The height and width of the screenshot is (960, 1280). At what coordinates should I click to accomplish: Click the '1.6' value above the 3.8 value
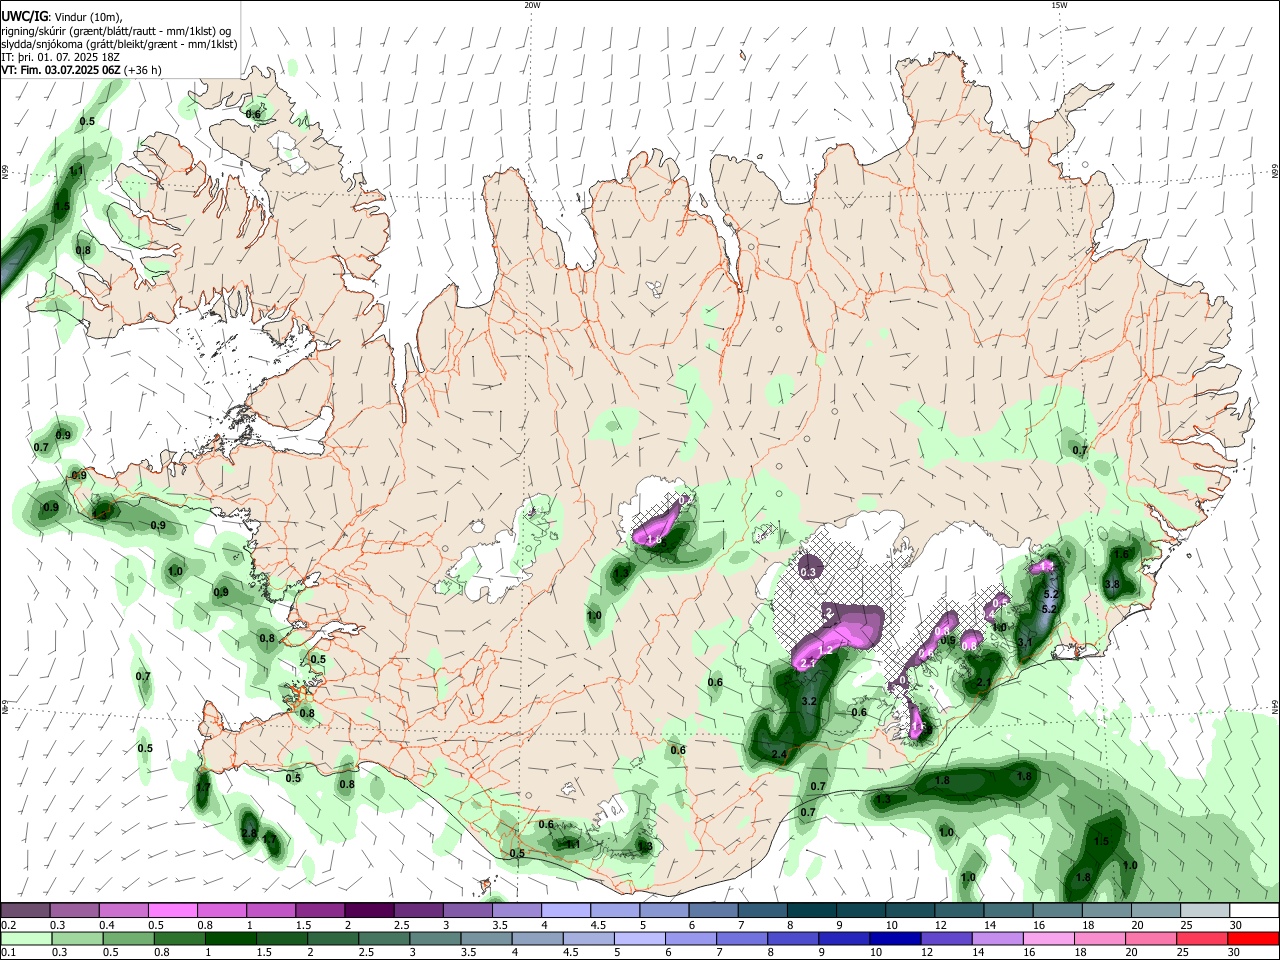point(1121,554)
